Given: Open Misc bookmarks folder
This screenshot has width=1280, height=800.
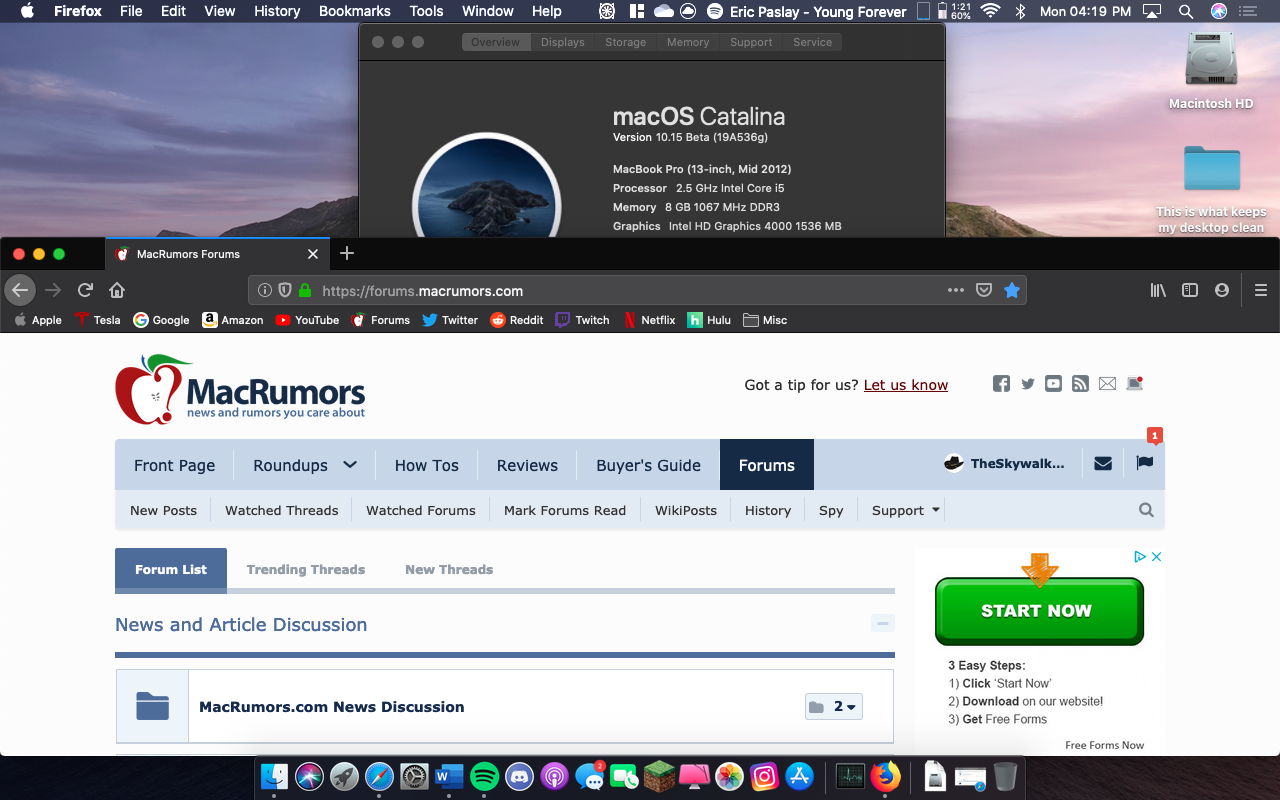Looking at the screenshot, I should (x=765, y=320).
